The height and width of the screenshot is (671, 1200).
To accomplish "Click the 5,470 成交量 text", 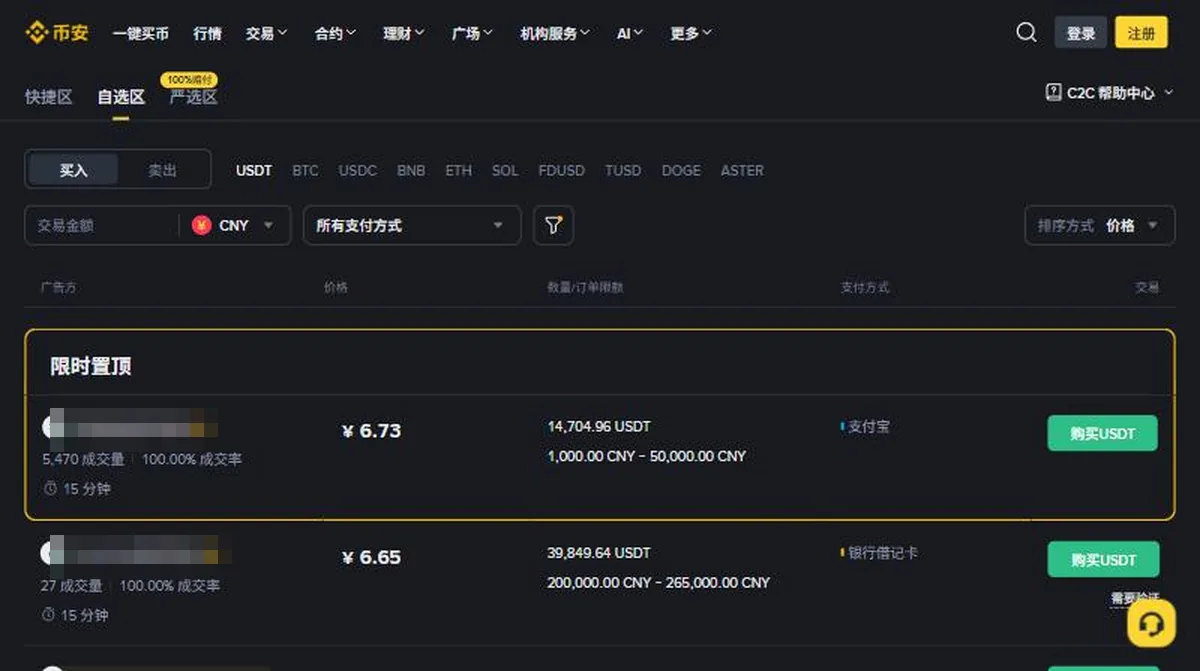I will tap(83, 459).
